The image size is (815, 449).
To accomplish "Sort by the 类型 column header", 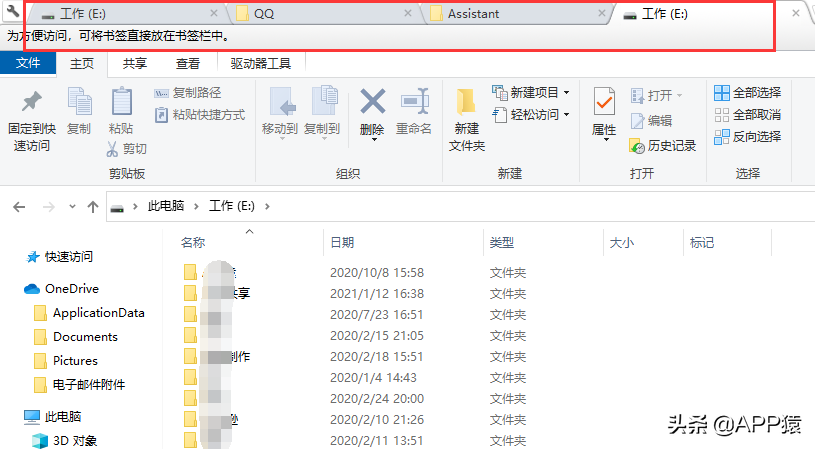I will tap(502, 243).
